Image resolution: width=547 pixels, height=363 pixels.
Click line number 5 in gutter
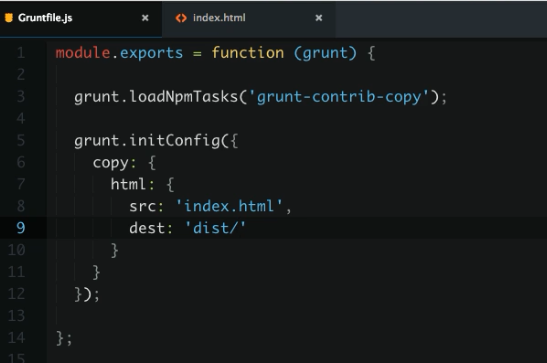(21, 141)
